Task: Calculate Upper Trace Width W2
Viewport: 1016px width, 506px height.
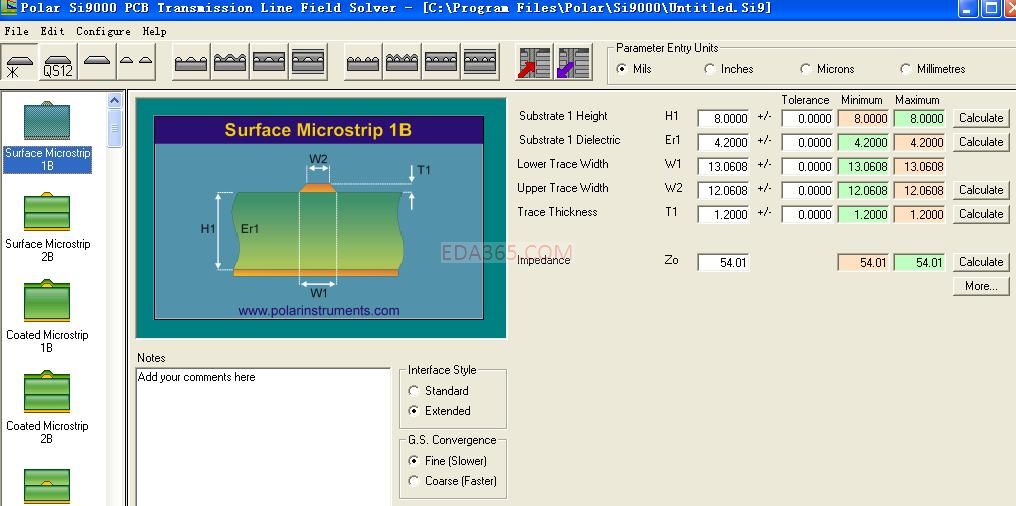Action: 981,190
